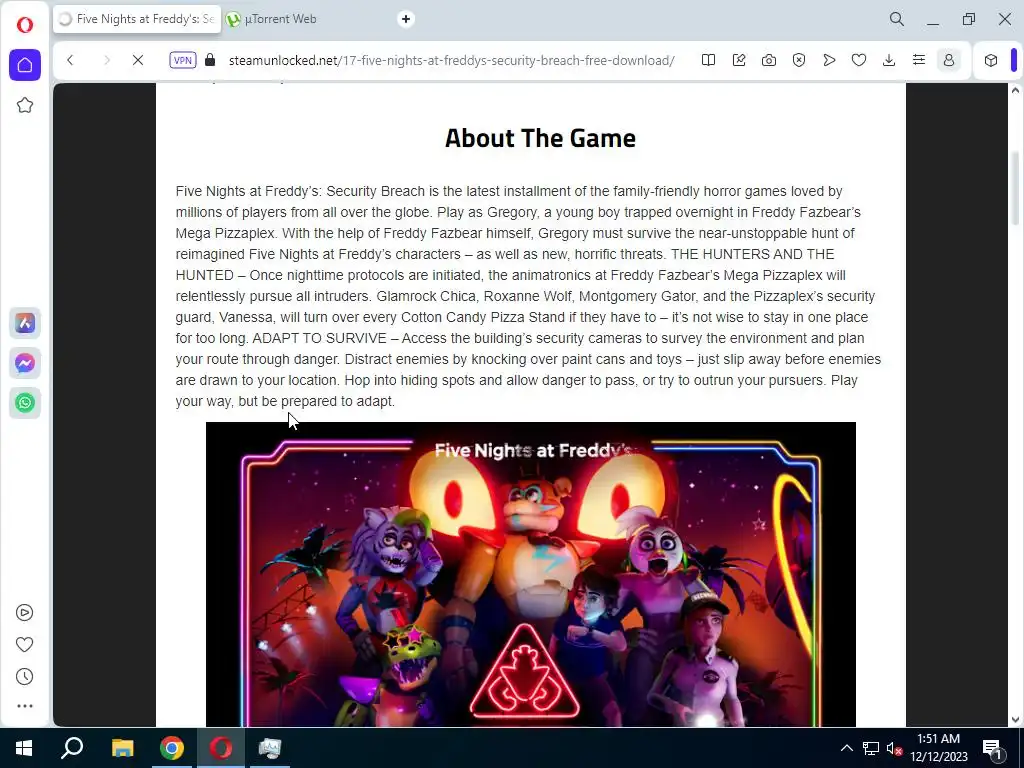This screenshot has height=768, width=1024.
Task: Stop loading the page
Action: click(138, 60)
